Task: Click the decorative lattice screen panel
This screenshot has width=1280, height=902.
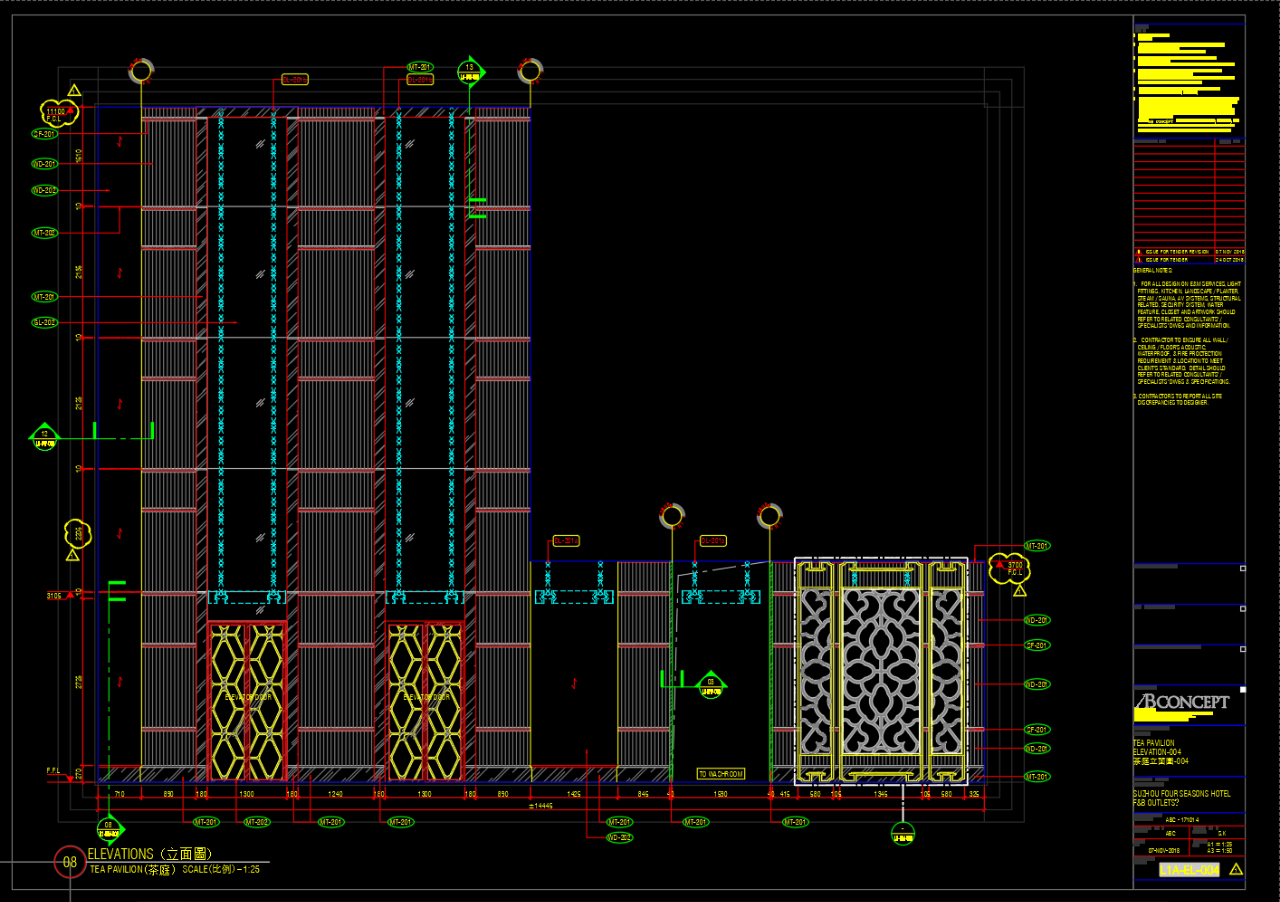Action: tap(881, 670)
